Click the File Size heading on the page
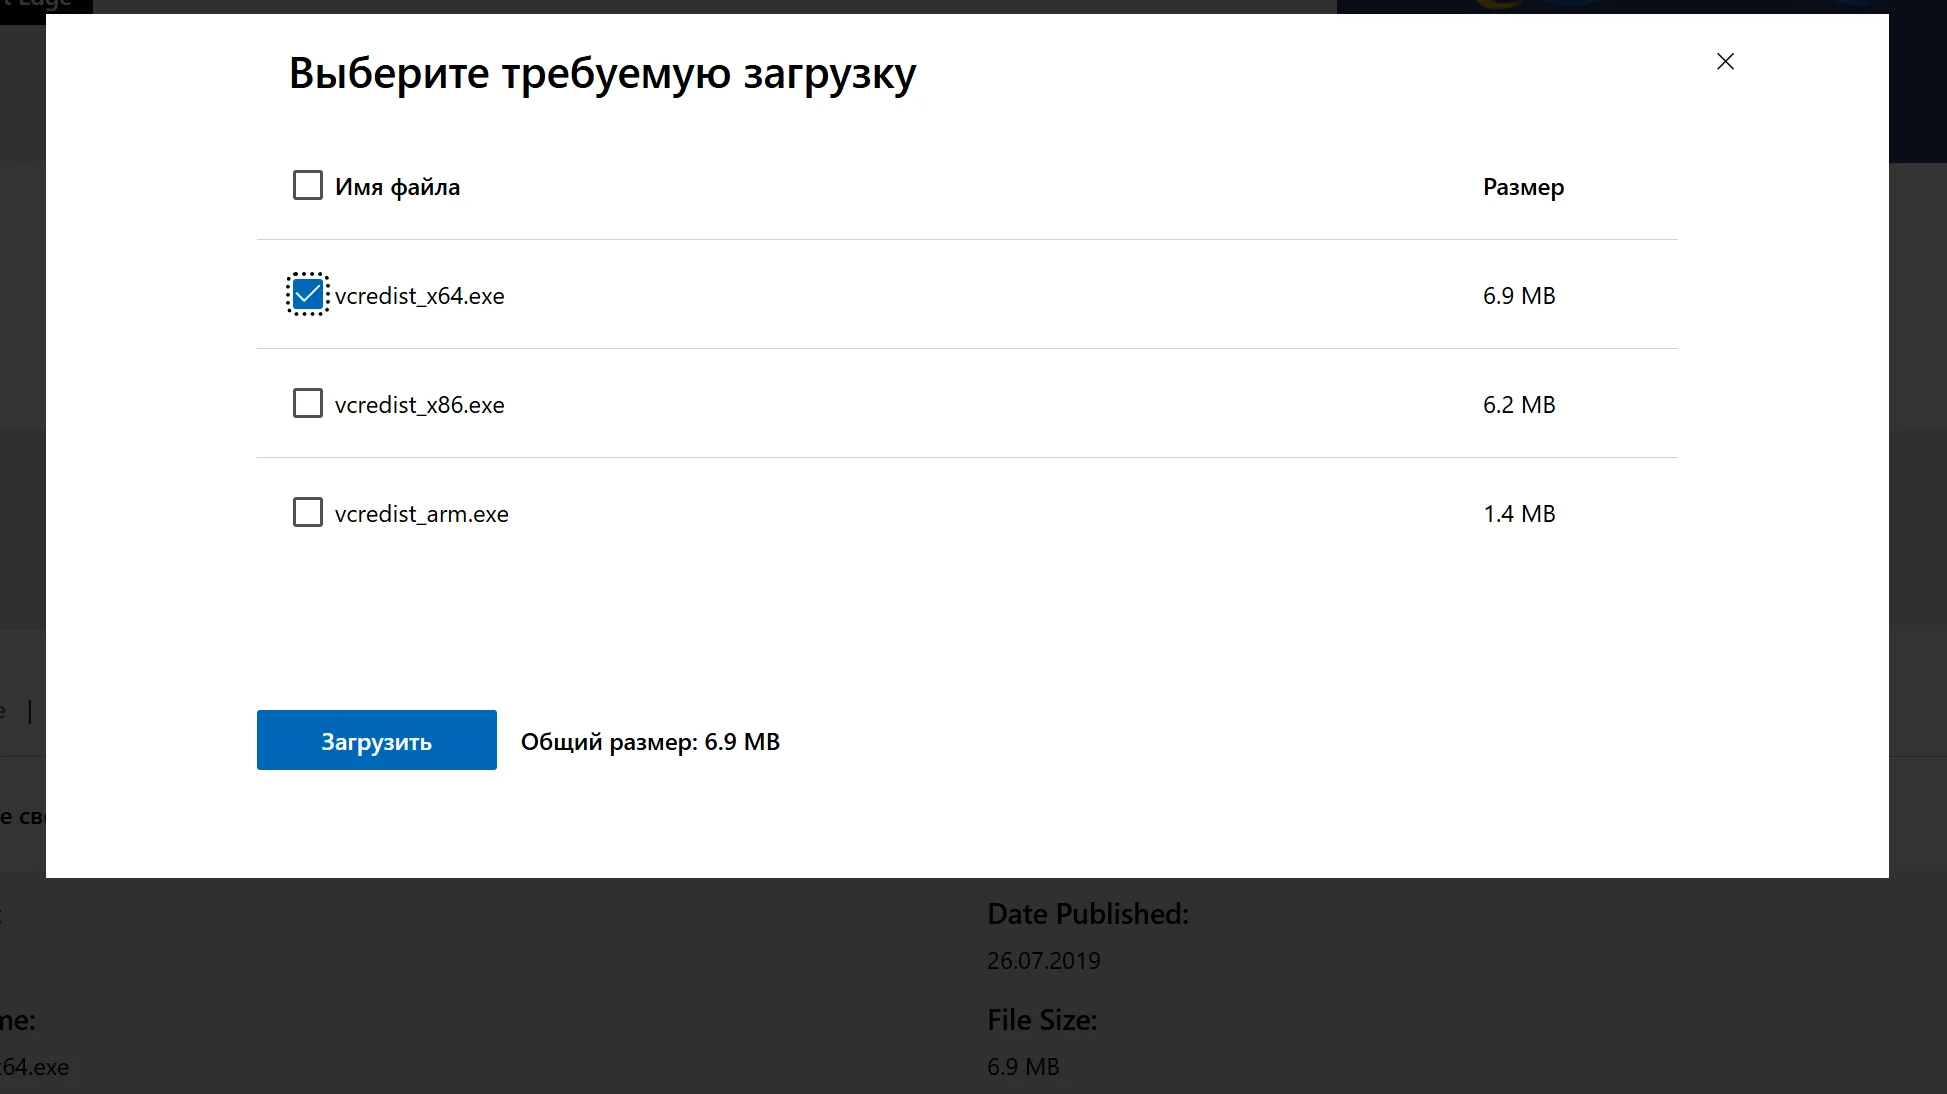This screenshot has height=1094, width=1947. click(1041, 1020)
